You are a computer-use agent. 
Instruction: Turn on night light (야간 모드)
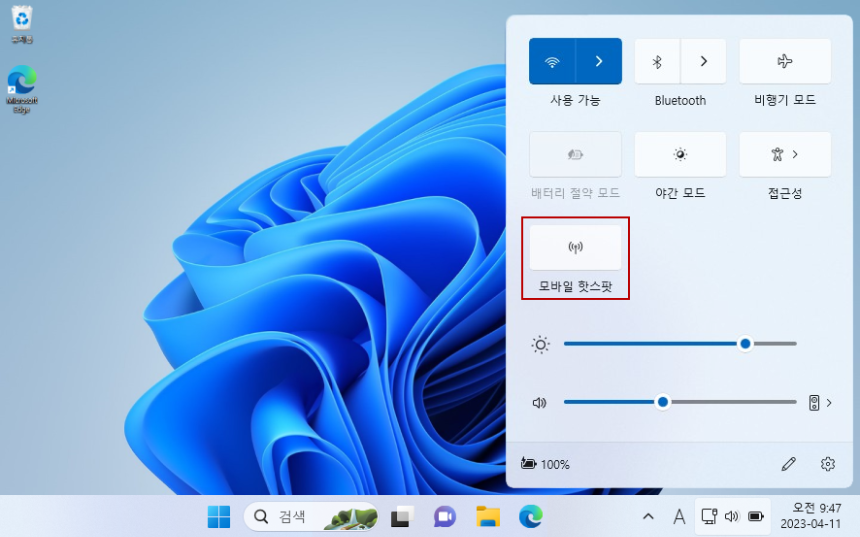pos(680,154)
